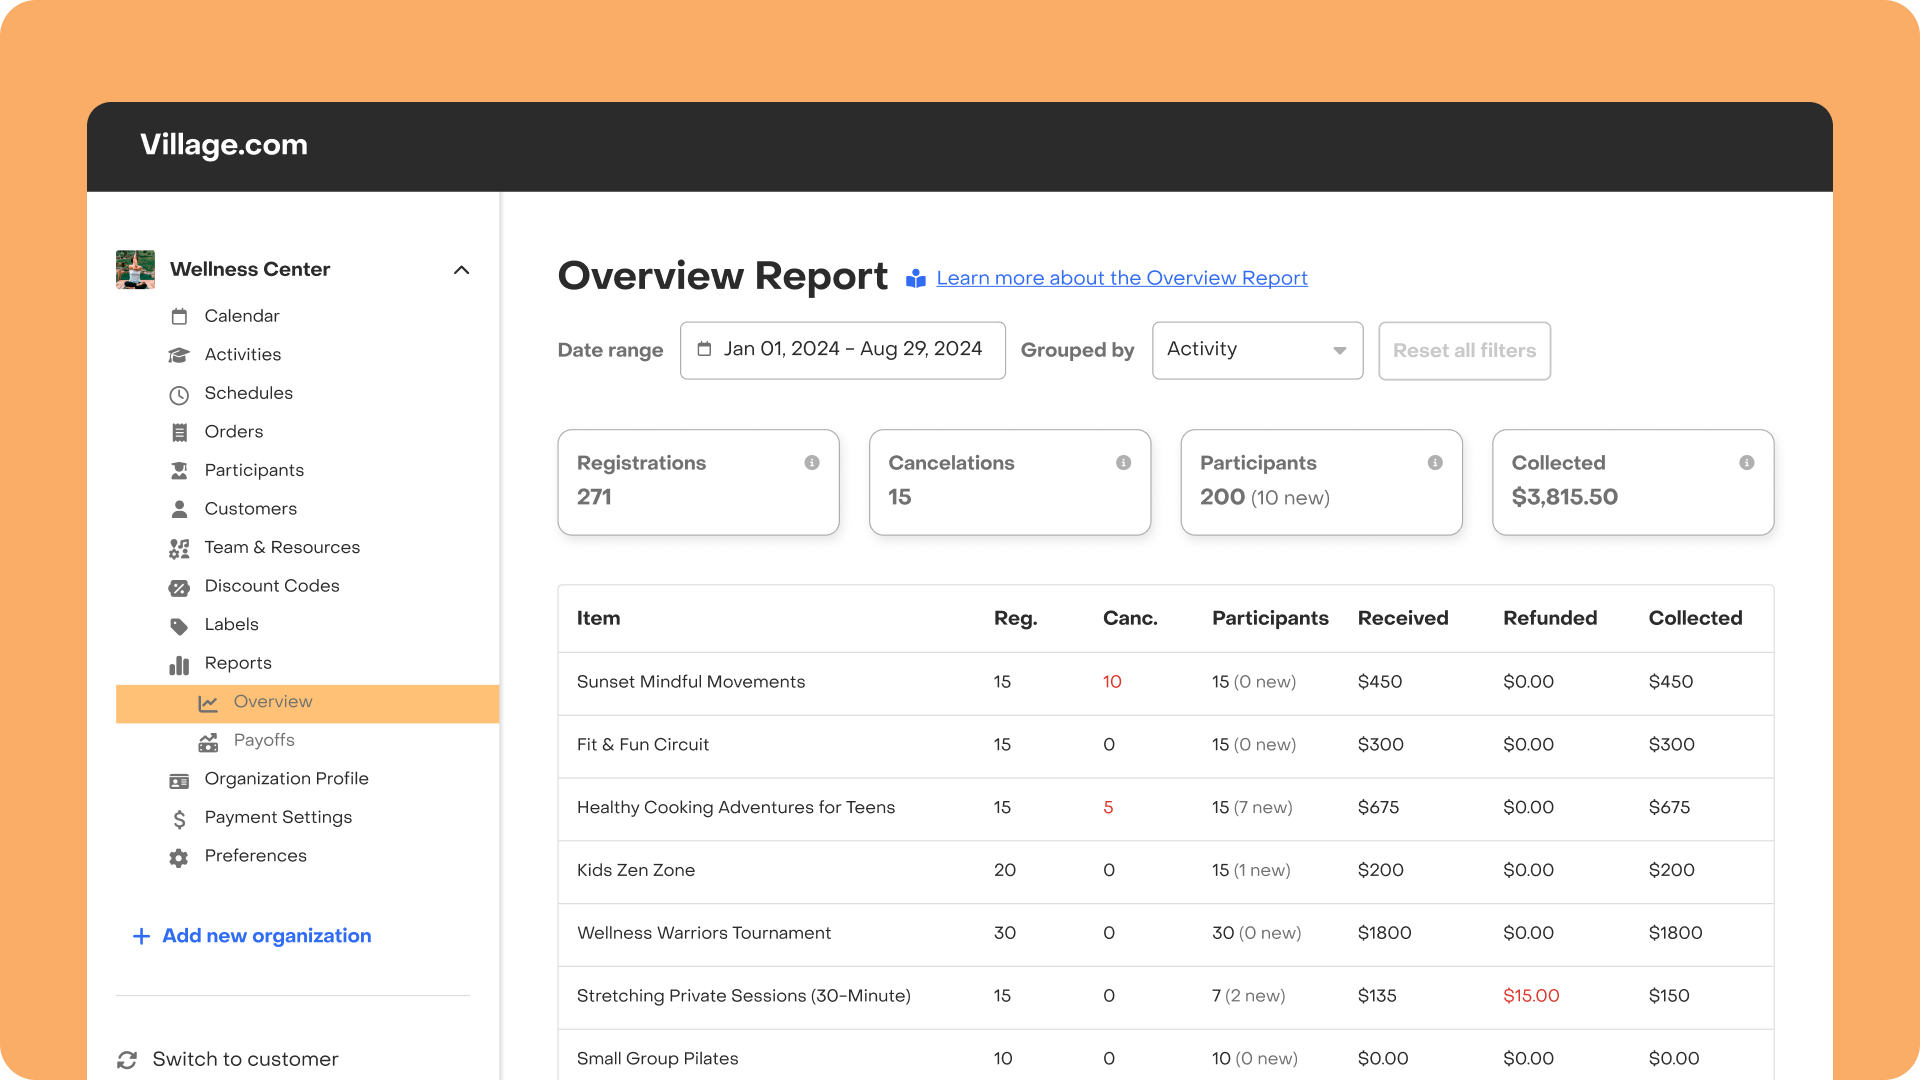Select Participants in sidebar menu
This screenshot has height=1080, width=1920.
coord(254,470)
